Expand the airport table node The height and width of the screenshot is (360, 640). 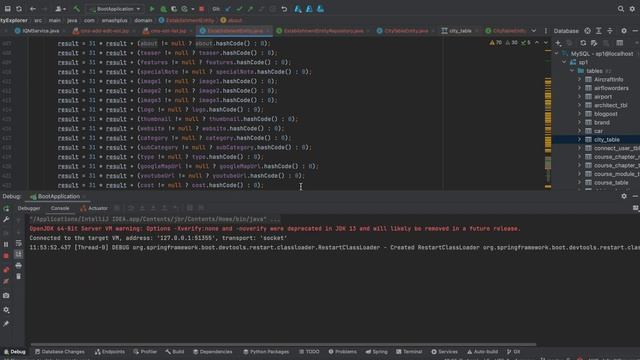coord(579,96)
